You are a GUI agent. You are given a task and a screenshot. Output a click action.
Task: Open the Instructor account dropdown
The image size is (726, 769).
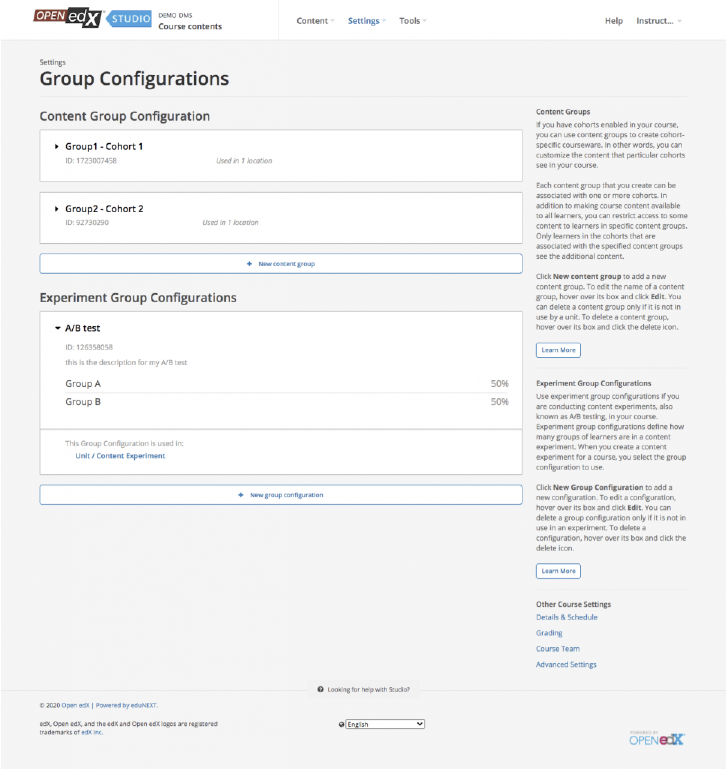pos(659,21)
